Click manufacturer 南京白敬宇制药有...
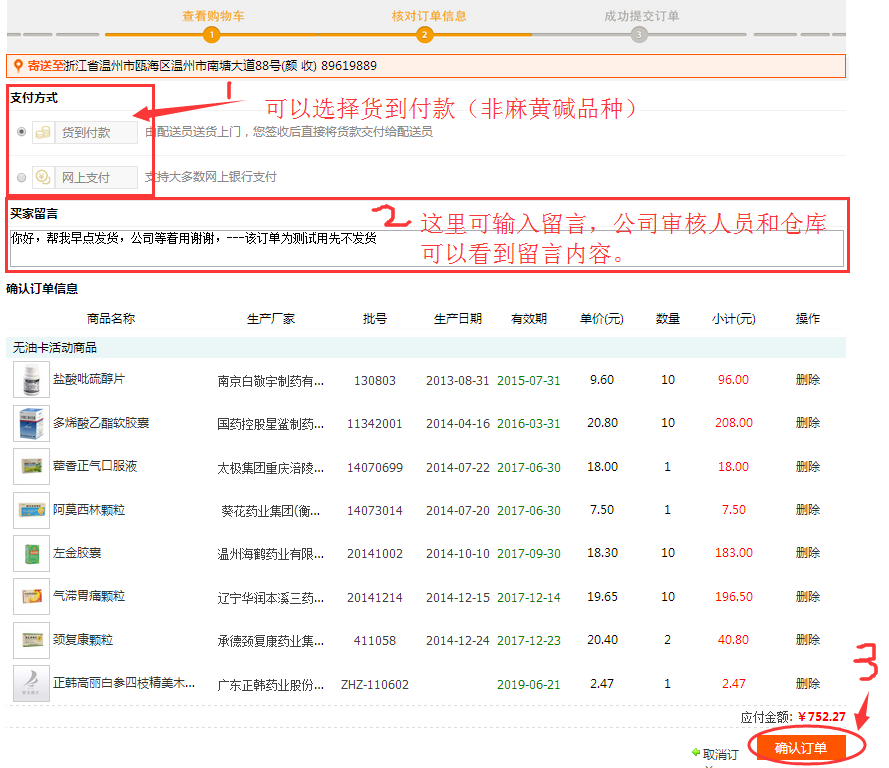 point(270,381)
